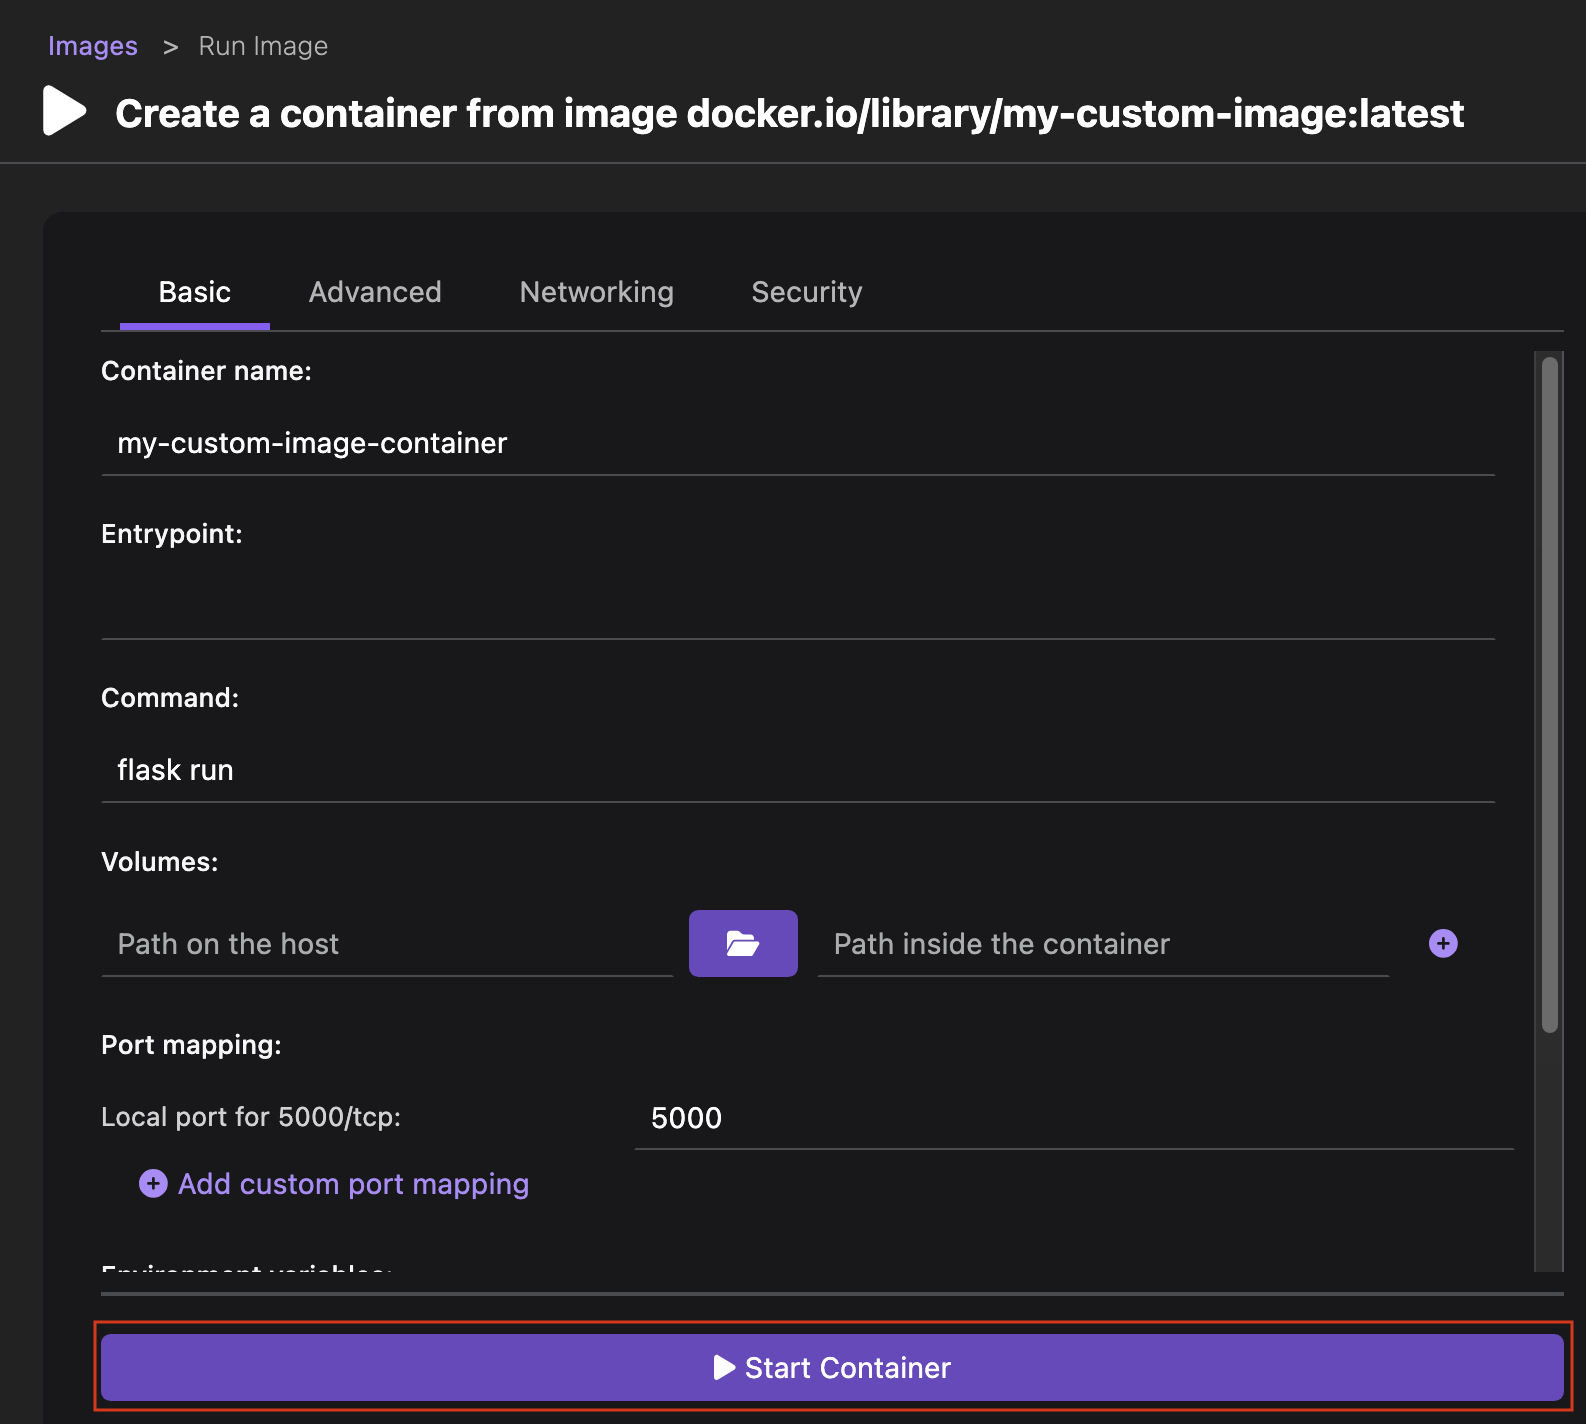Screen dimensions: 1586x1424
Task: Open folder browser for host volume path
Action: pos(743,943)
